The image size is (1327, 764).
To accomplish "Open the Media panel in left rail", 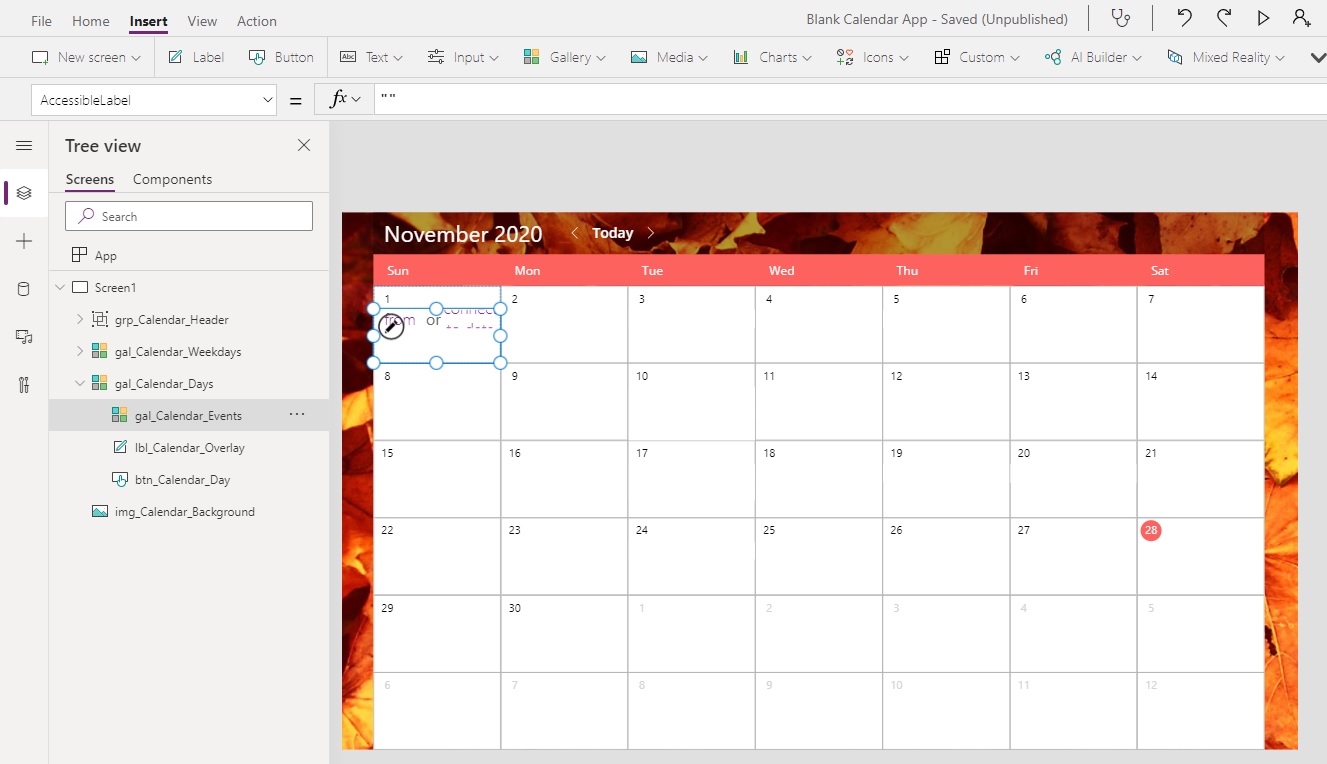I will [22, 337].
